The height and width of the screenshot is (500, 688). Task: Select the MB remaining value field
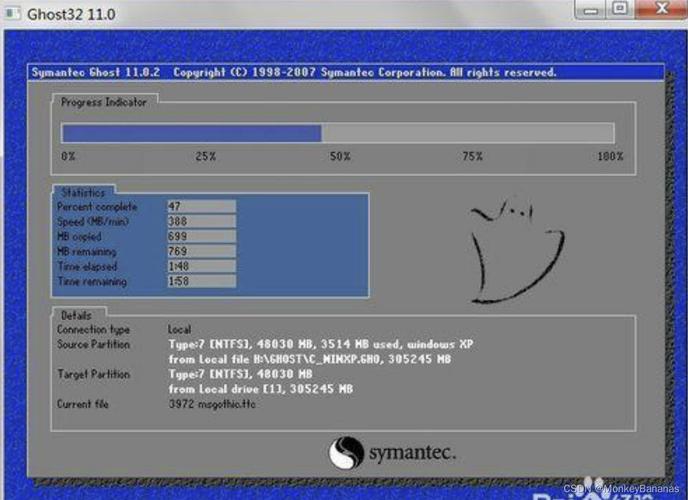202,252
